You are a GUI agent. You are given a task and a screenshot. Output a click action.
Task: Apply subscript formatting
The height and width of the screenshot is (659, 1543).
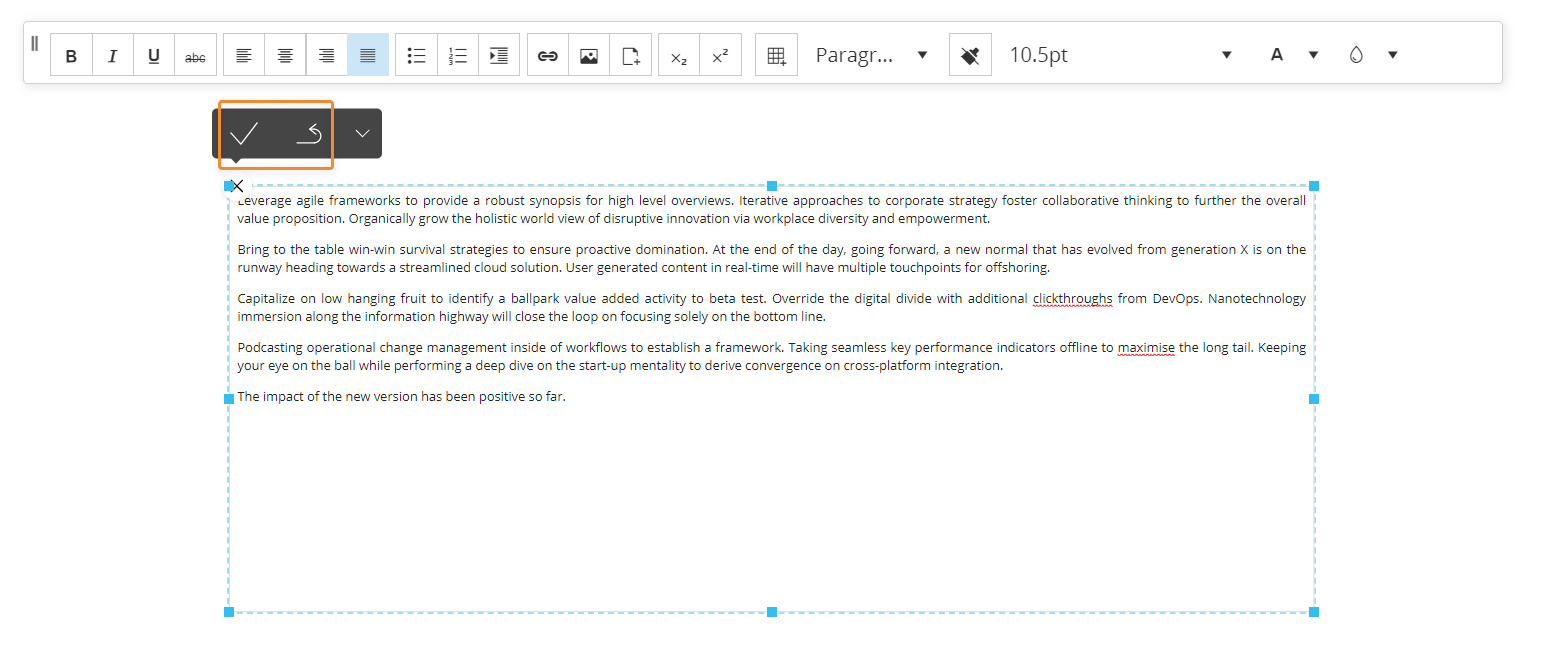point(679,56)
